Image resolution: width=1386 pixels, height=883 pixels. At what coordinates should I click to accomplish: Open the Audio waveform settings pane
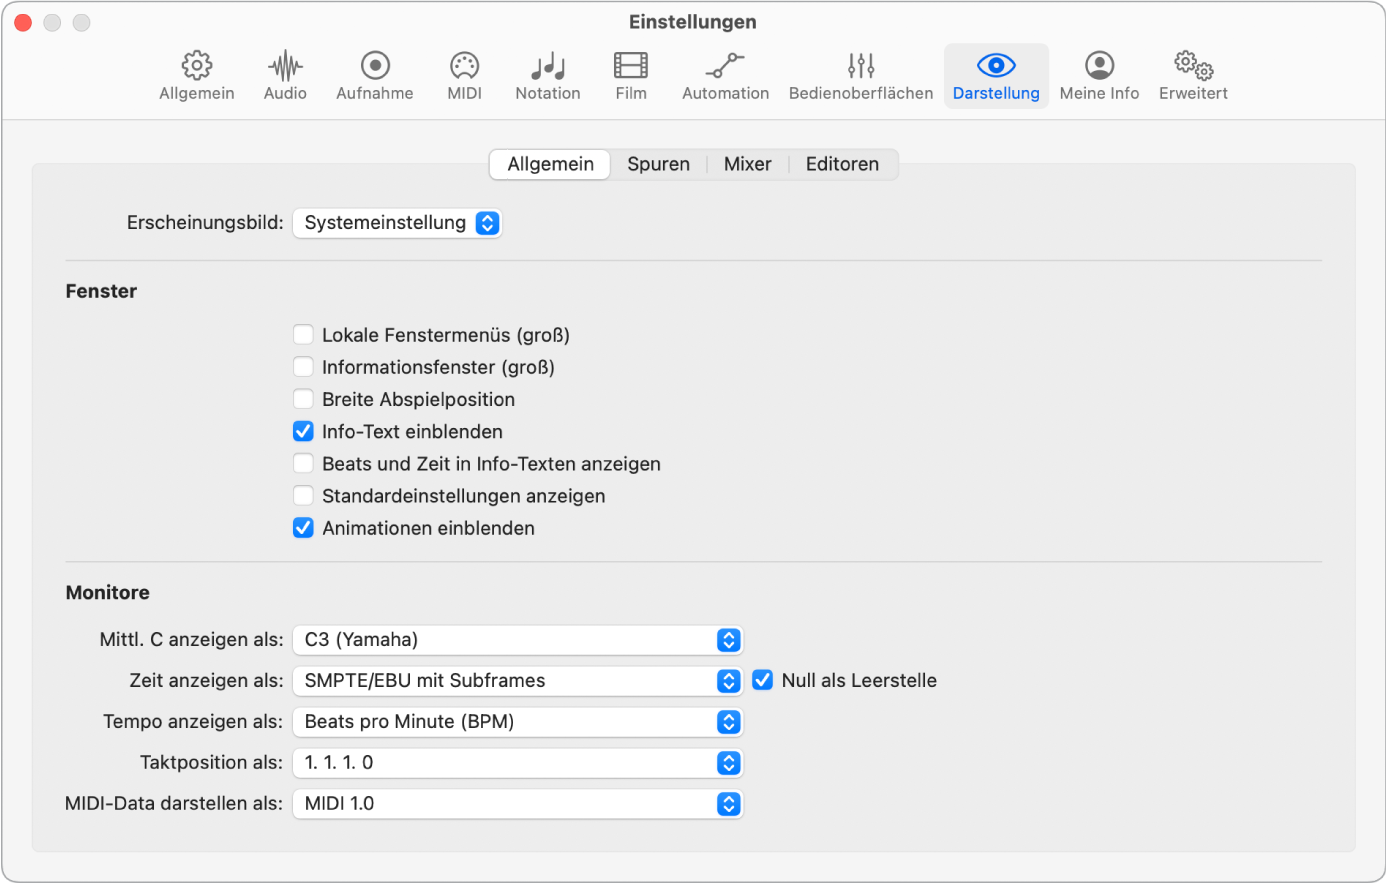285,76
